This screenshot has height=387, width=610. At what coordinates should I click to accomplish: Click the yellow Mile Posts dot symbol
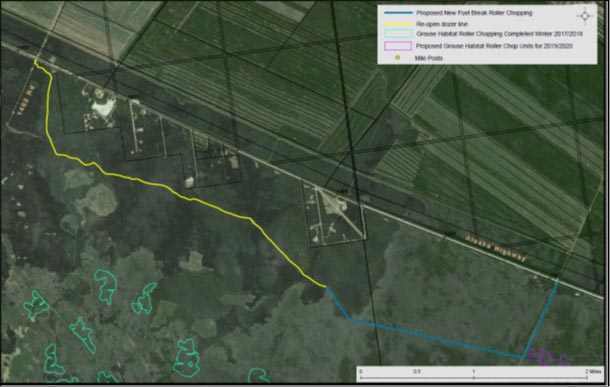[398, 58]
